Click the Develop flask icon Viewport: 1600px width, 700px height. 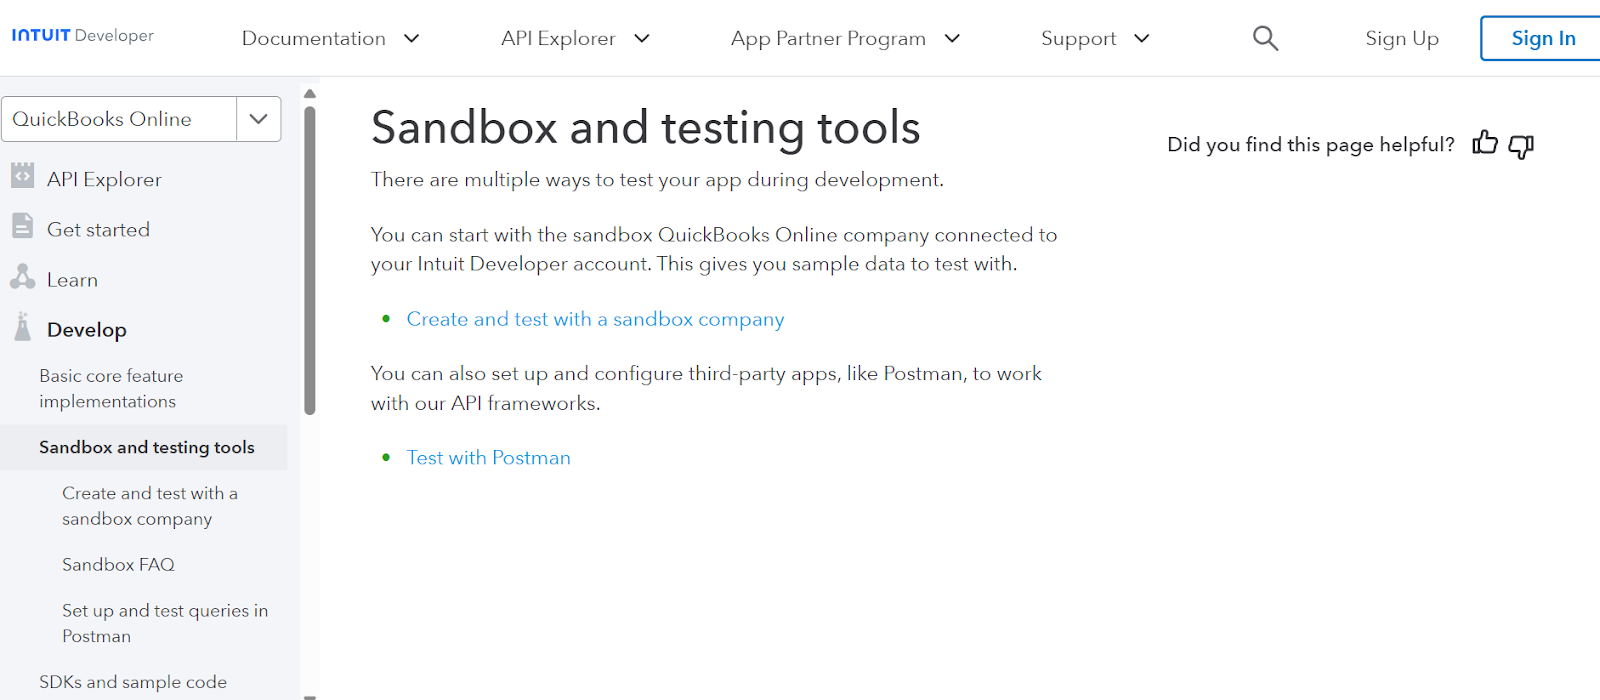point(22,327)
